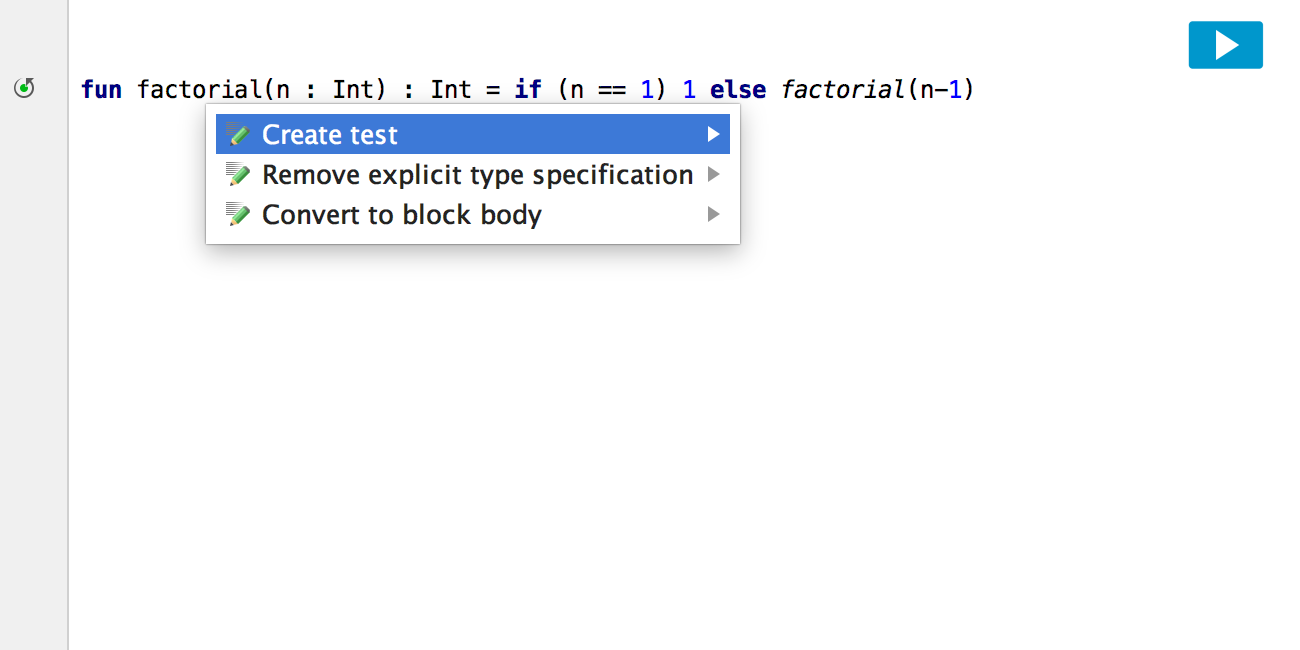Expand the Remove explicit type specification submenu arrow

(x=713, y=174)
